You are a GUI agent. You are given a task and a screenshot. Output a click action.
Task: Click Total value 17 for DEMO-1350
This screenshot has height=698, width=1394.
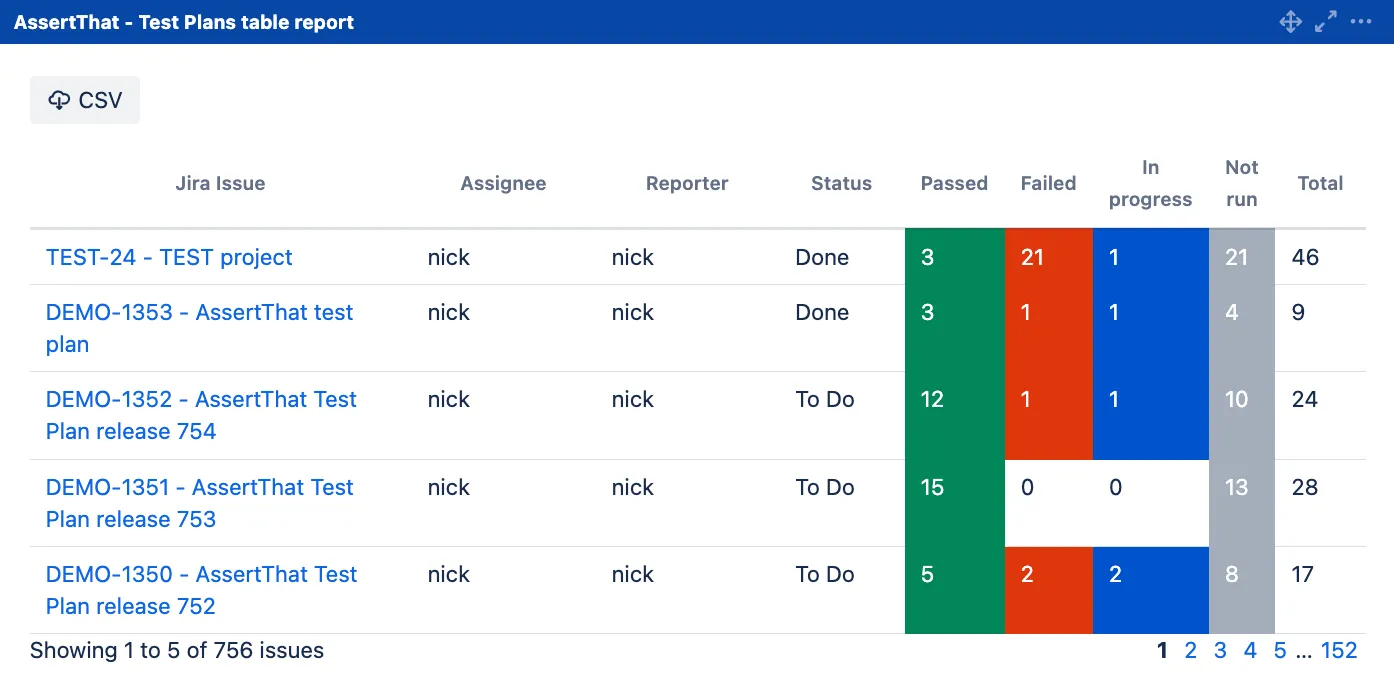coord(1302,574)
